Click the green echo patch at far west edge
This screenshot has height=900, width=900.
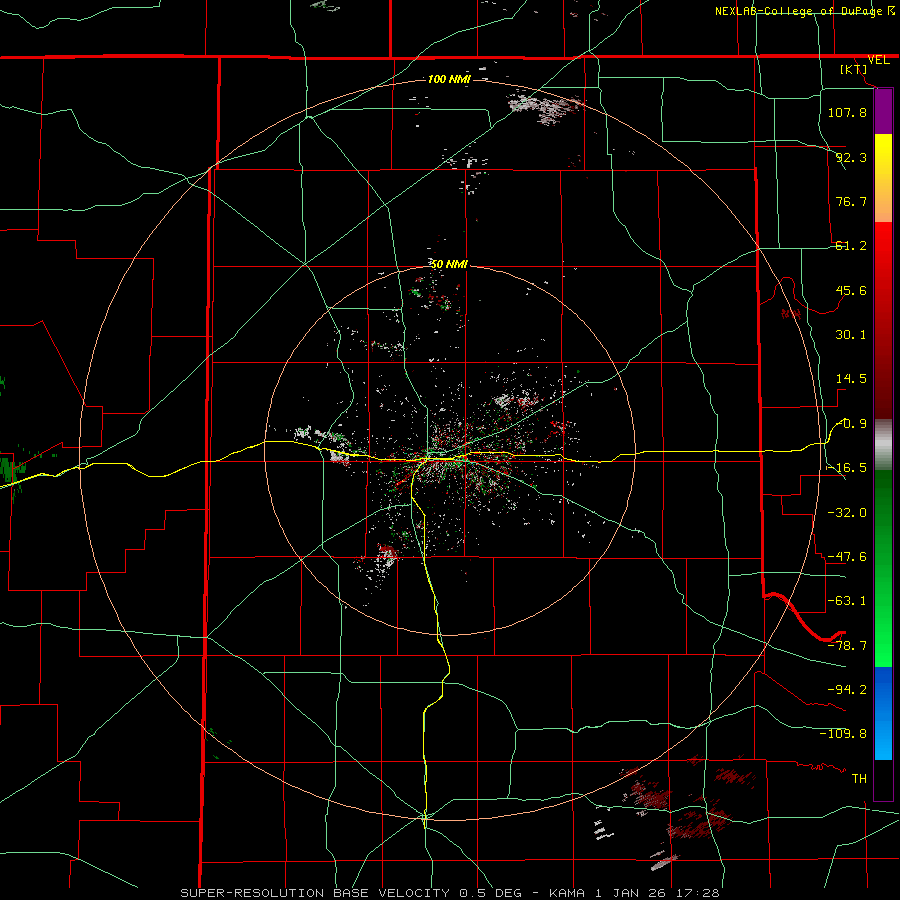tap(11, 468)
